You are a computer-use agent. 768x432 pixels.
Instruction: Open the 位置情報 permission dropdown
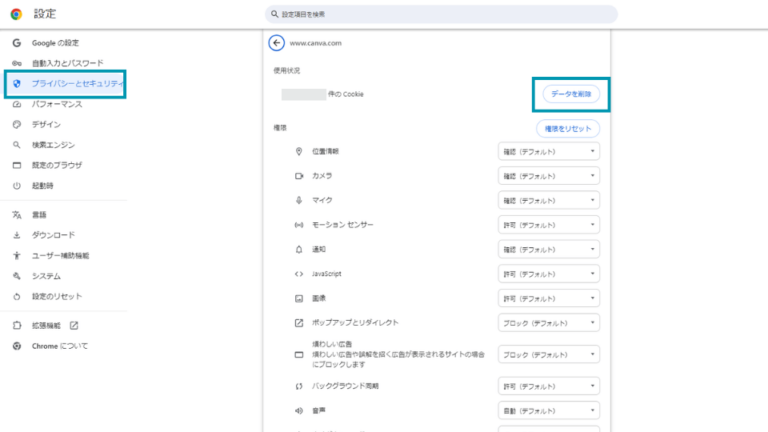tap(549, 152)
